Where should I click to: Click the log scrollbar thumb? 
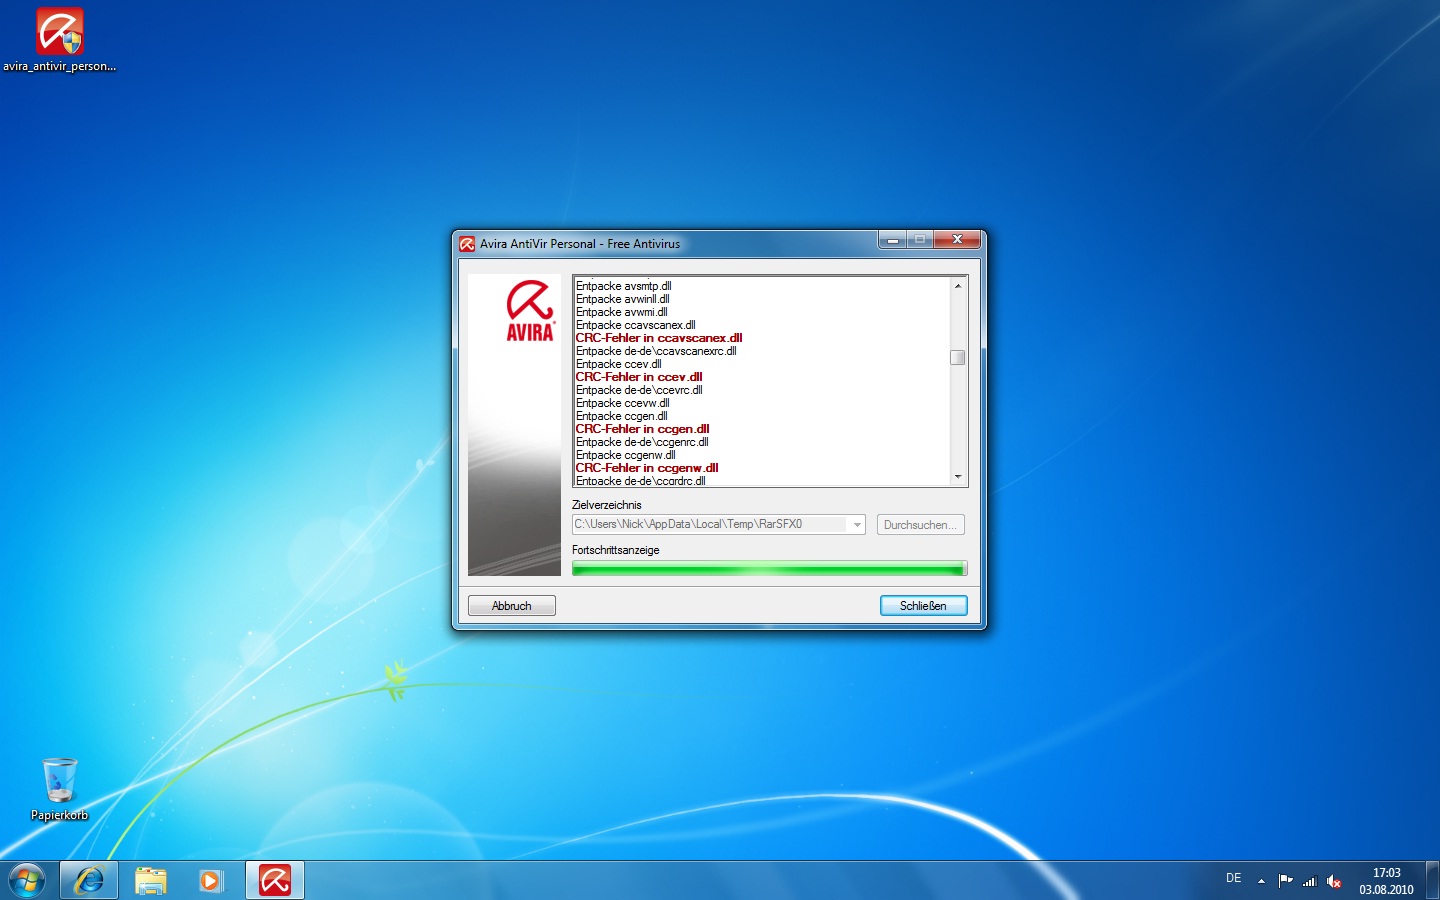tap(958, 357)
